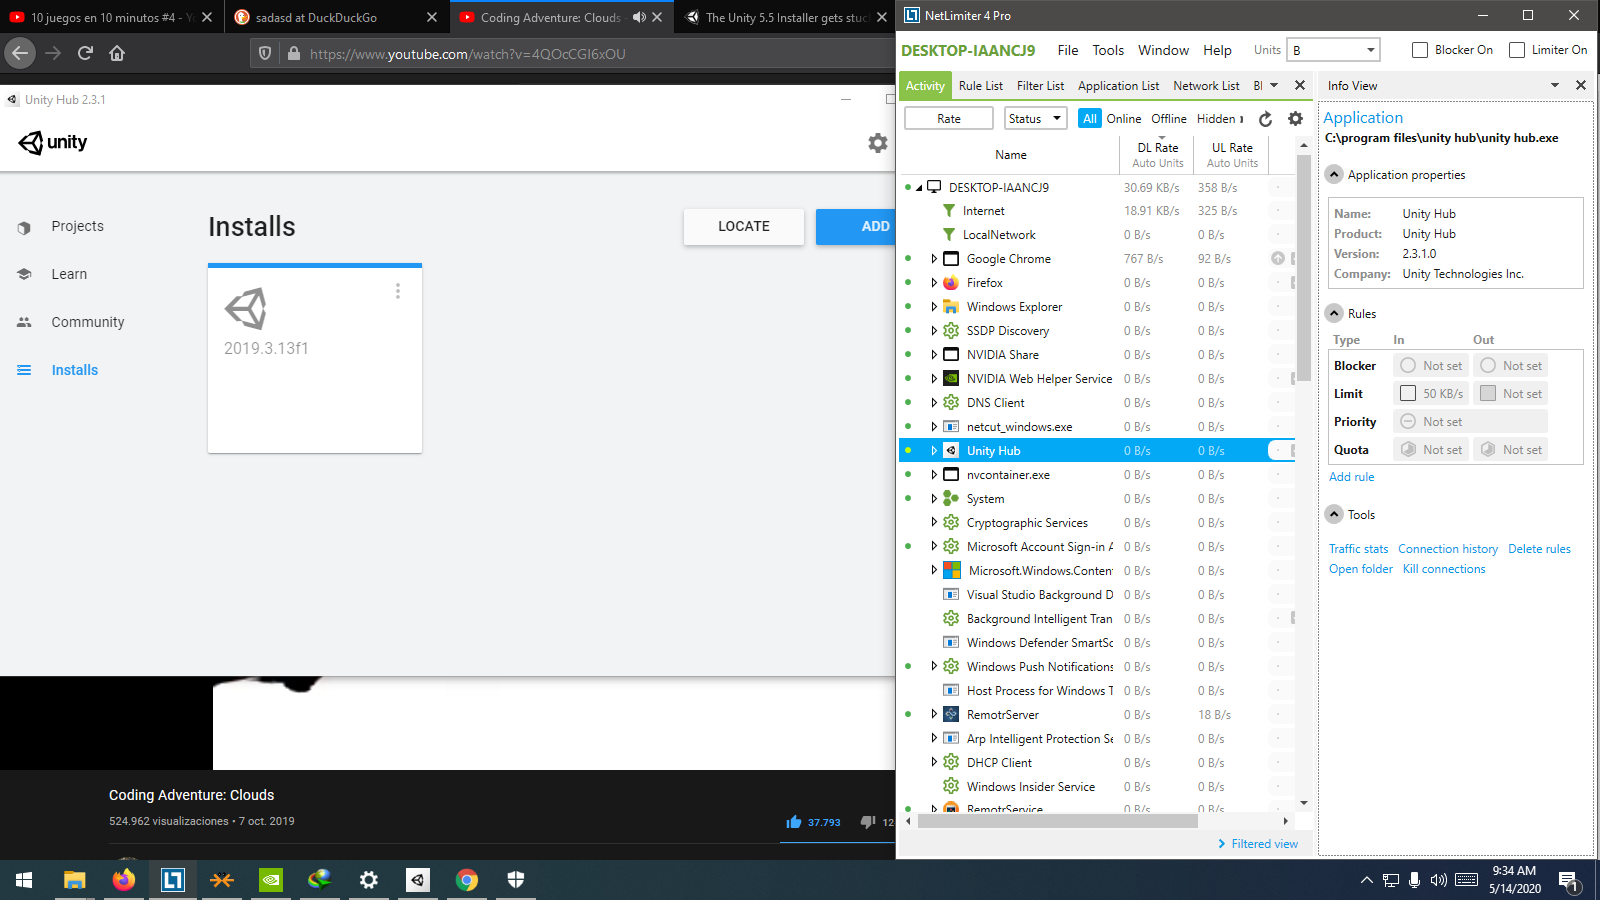Open Chrome from the taskbar
Viewport: 1600px width, 900px height.
pos(467,880)
